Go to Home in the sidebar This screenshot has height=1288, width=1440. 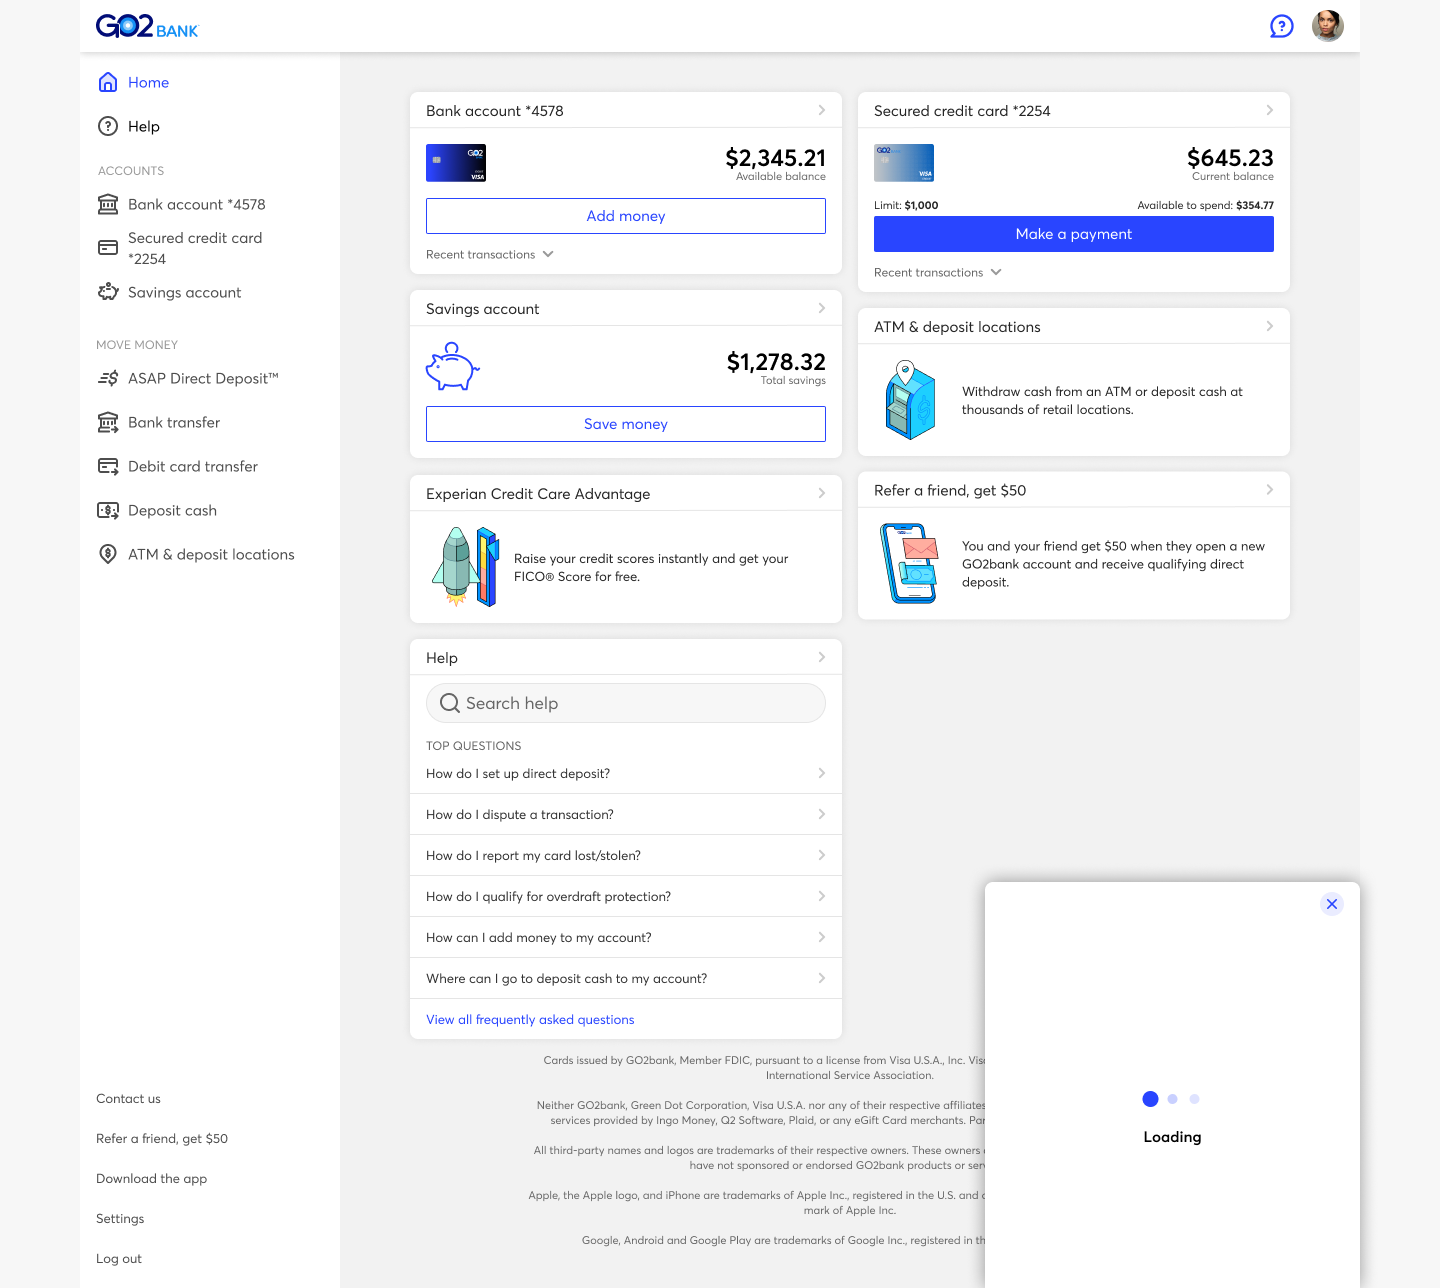[x=148, y=83]
